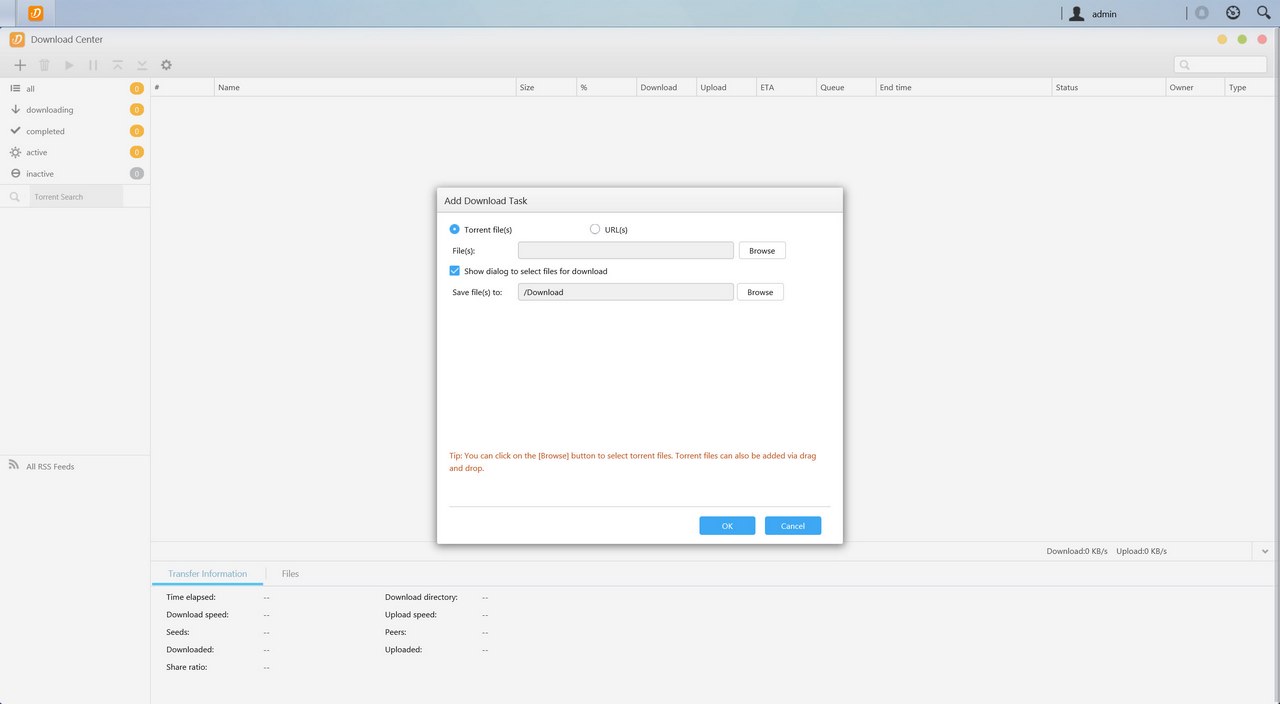Sort by the Upload column header
Image resolution: width=1280 pixels, height=704 pixels.
(x=727, y=87)
